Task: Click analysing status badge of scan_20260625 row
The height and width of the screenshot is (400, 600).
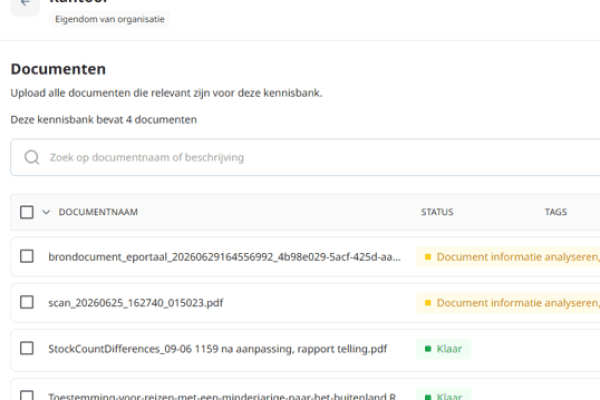Action: tap(508, 303)
